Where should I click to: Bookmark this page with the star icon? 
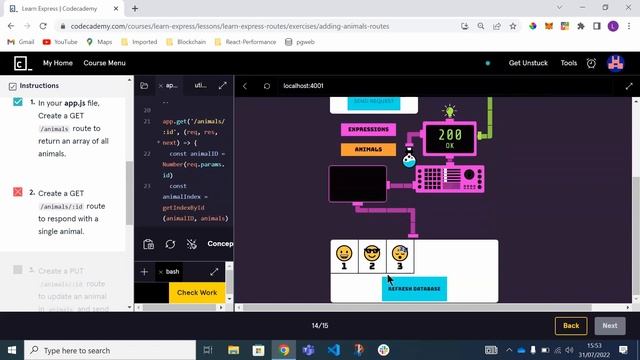click(x=513, y=26)
